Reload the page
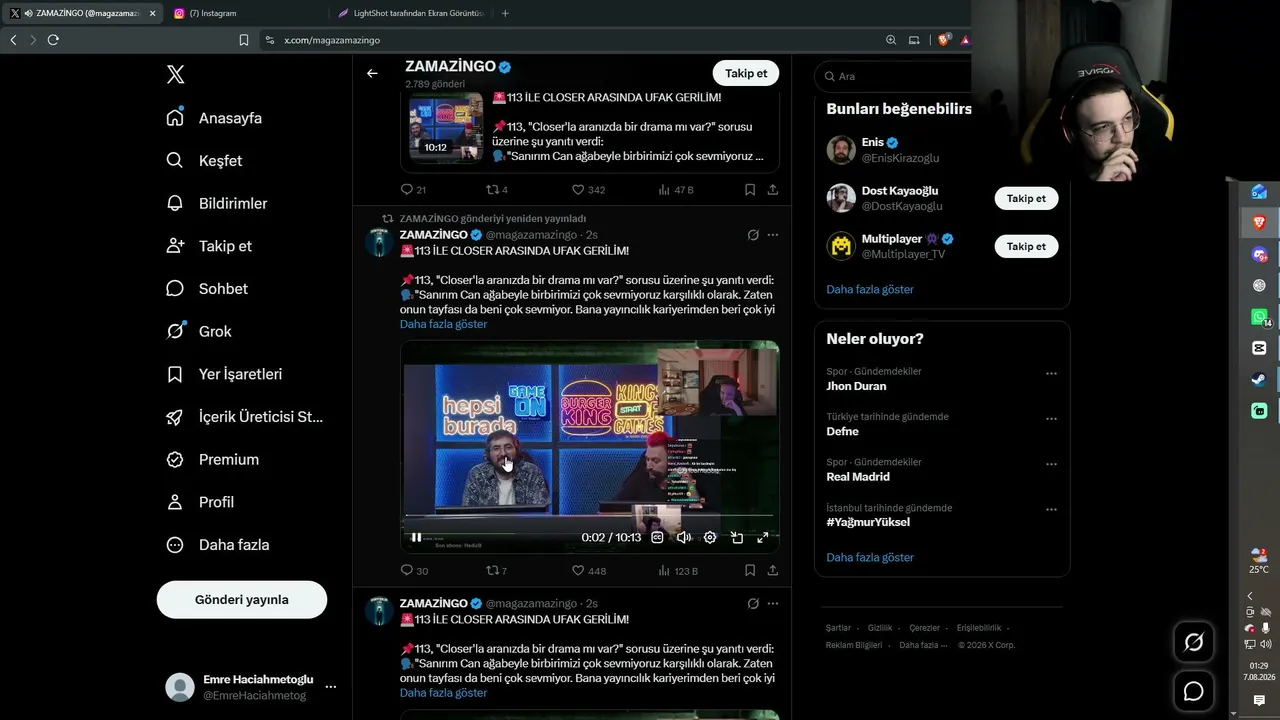This screenshot has height=720, width=1280. pyautogui.click(x=53, y=40)
